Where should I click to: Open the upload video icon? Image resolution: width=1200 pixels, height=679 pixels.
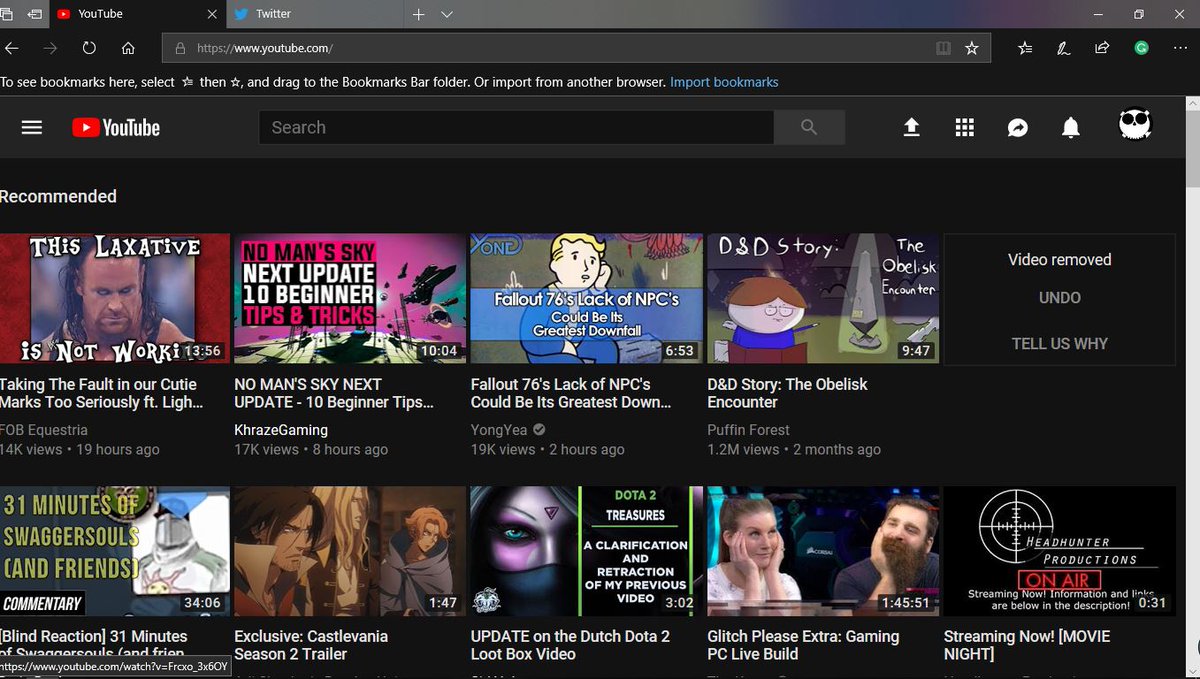[911, 127]
